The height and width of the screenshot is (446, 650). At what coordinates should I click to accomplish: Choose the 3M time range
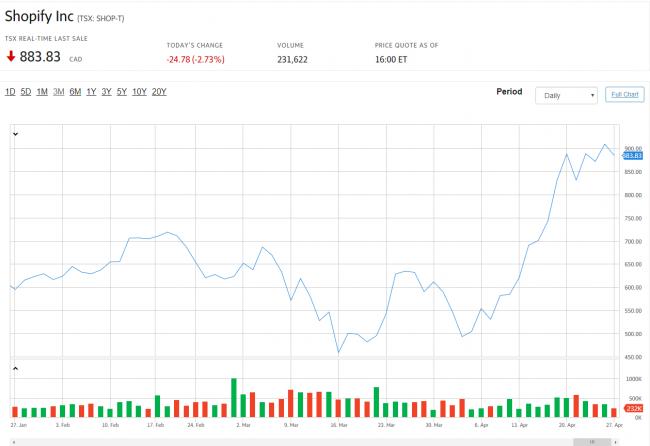(58, 92)
